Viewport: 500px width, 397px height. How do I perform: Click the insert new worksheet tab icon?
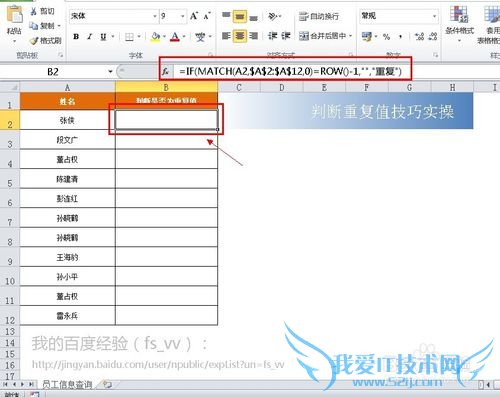coord(107,385)
